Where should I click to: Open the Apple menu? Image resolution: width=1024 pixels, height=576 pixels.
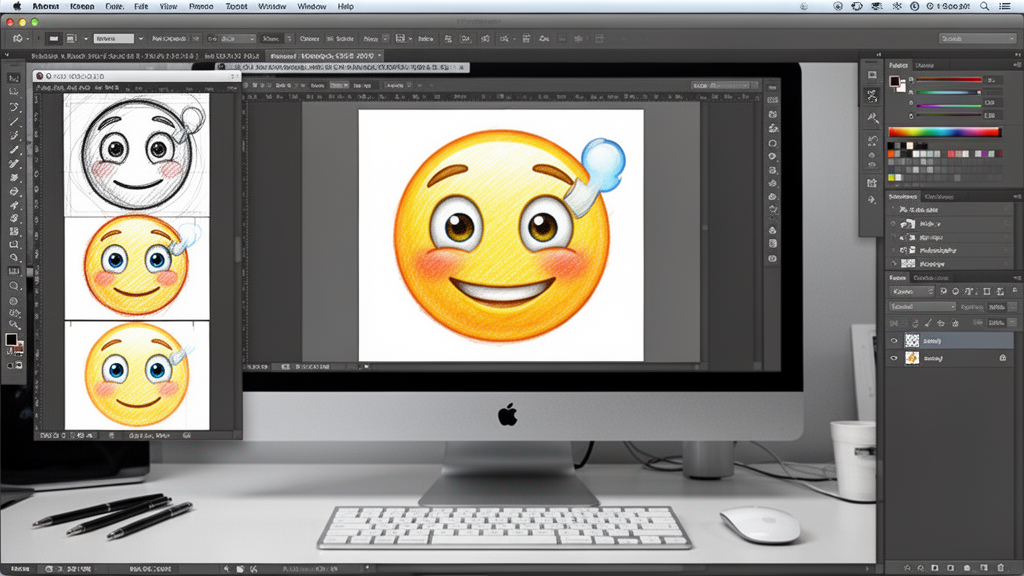[17, 7]
